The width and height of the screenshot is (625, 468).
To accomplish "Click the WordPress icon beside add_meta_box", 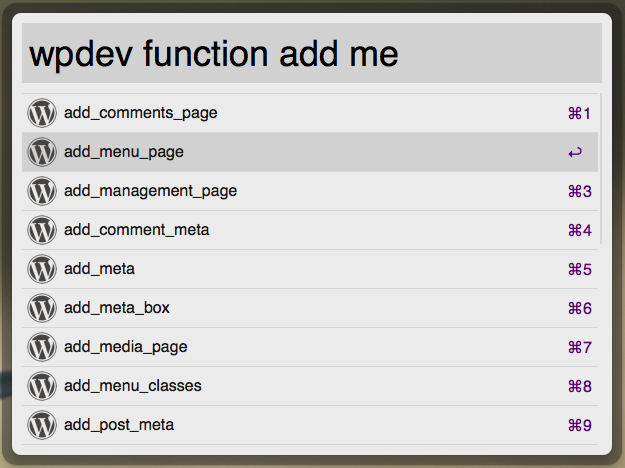I will pos(42,308).
